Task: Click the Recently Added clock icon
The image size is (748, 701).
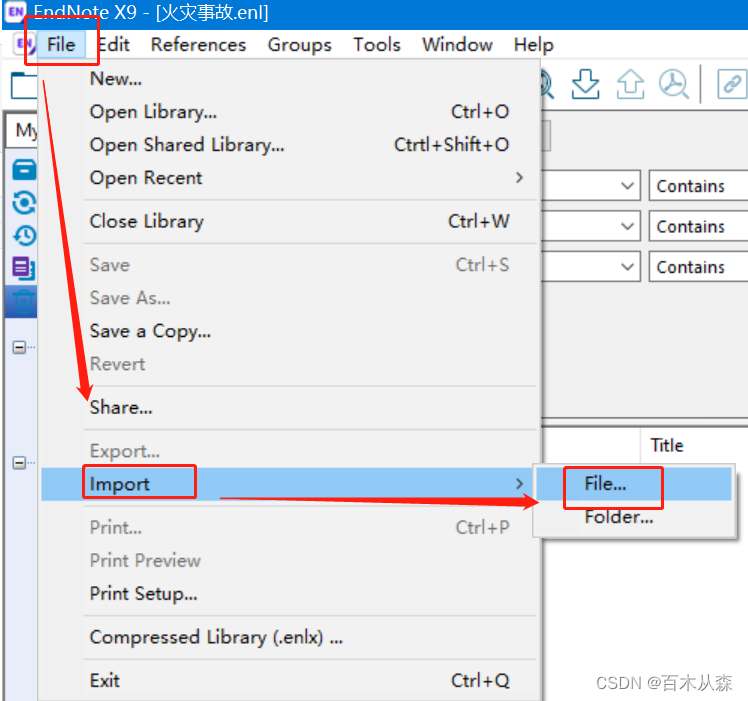Action: tap(24, 235)
